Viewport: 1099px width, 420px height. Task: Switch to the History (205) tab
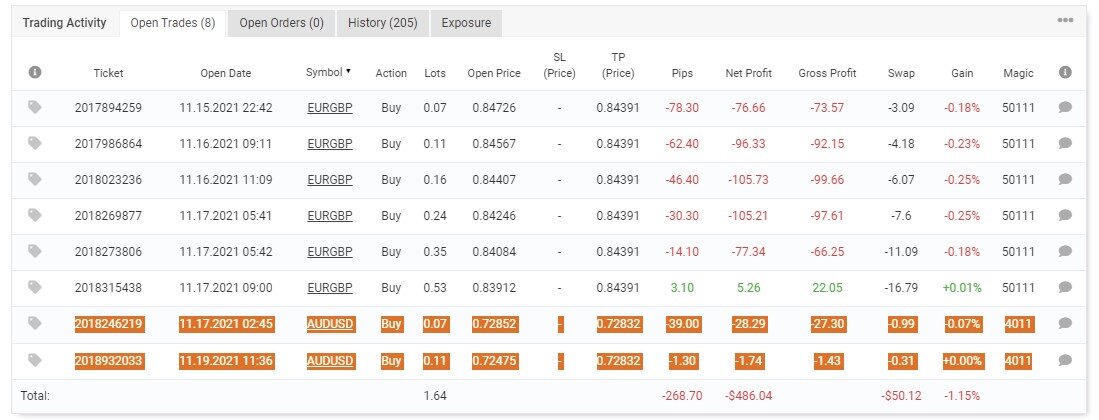pos(383,23)
